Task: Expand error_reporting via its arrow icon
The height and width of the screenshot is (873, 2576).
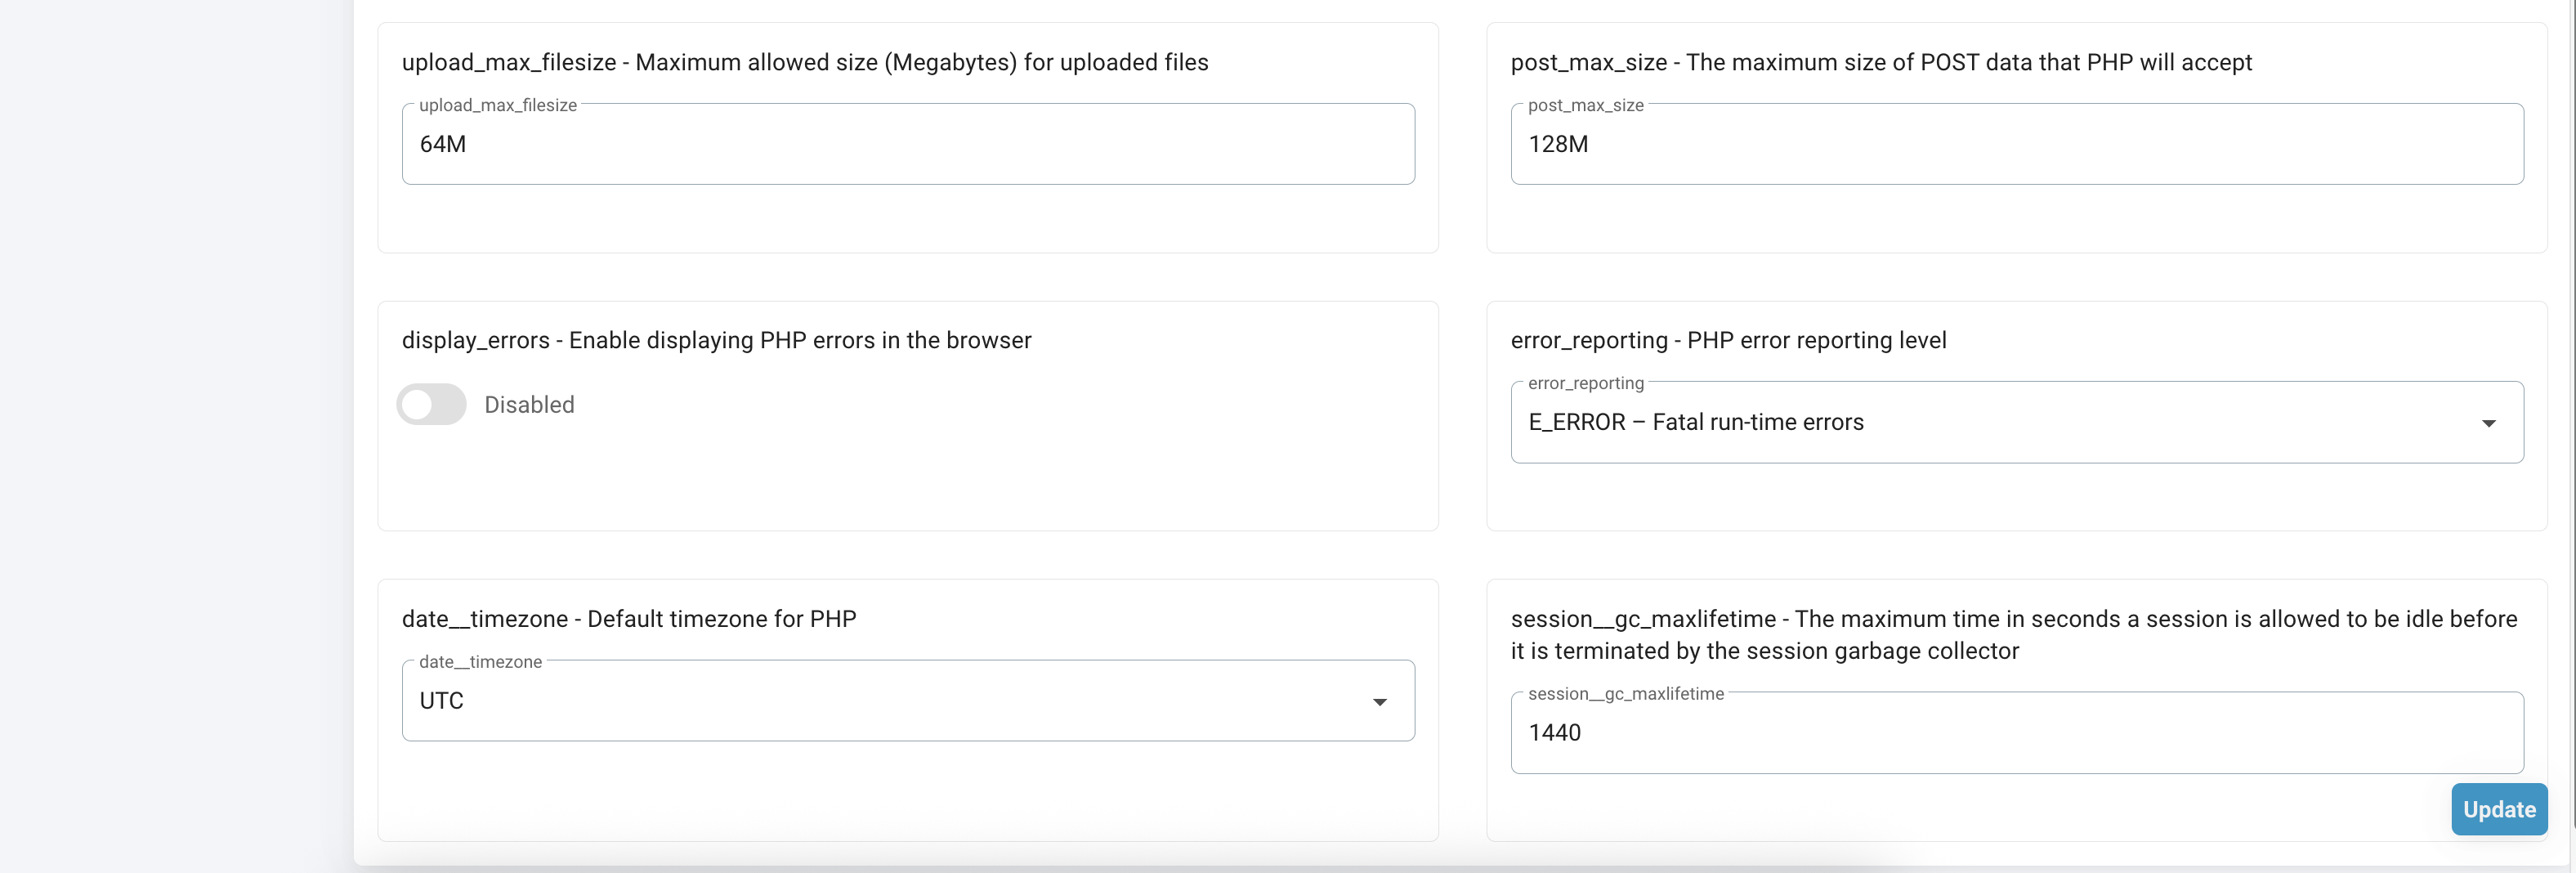Action: tap(2489, 423)
